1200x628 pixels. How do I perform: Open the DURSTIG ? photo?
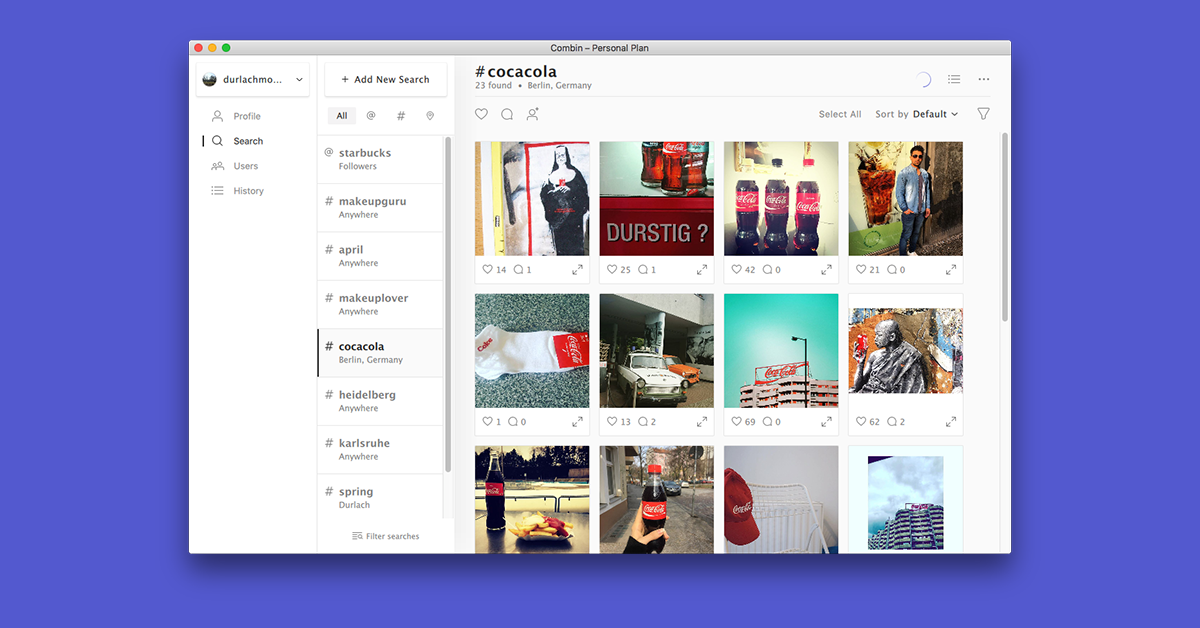coord(657,198)
